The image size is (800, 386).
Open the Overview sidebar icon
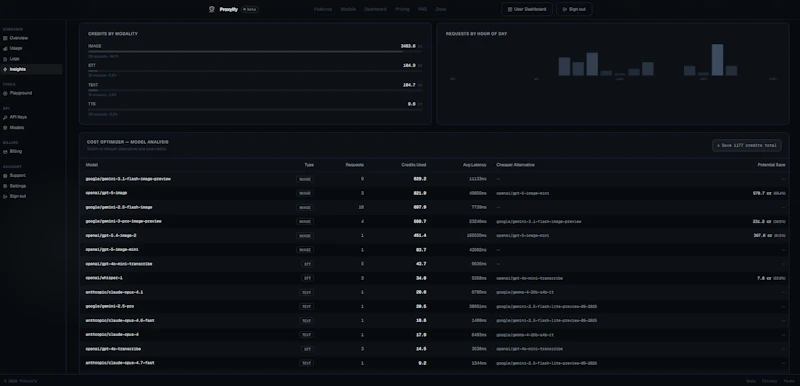(5, 38)
